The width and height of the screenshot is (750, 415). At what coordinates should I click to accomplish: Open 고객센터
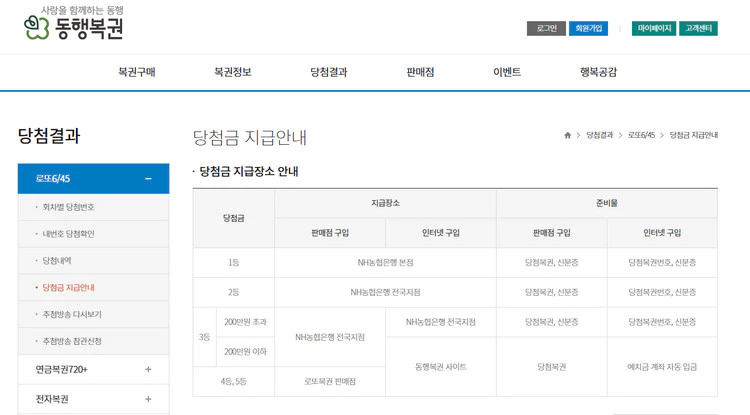pyautogui.click(x=698, y=28)
